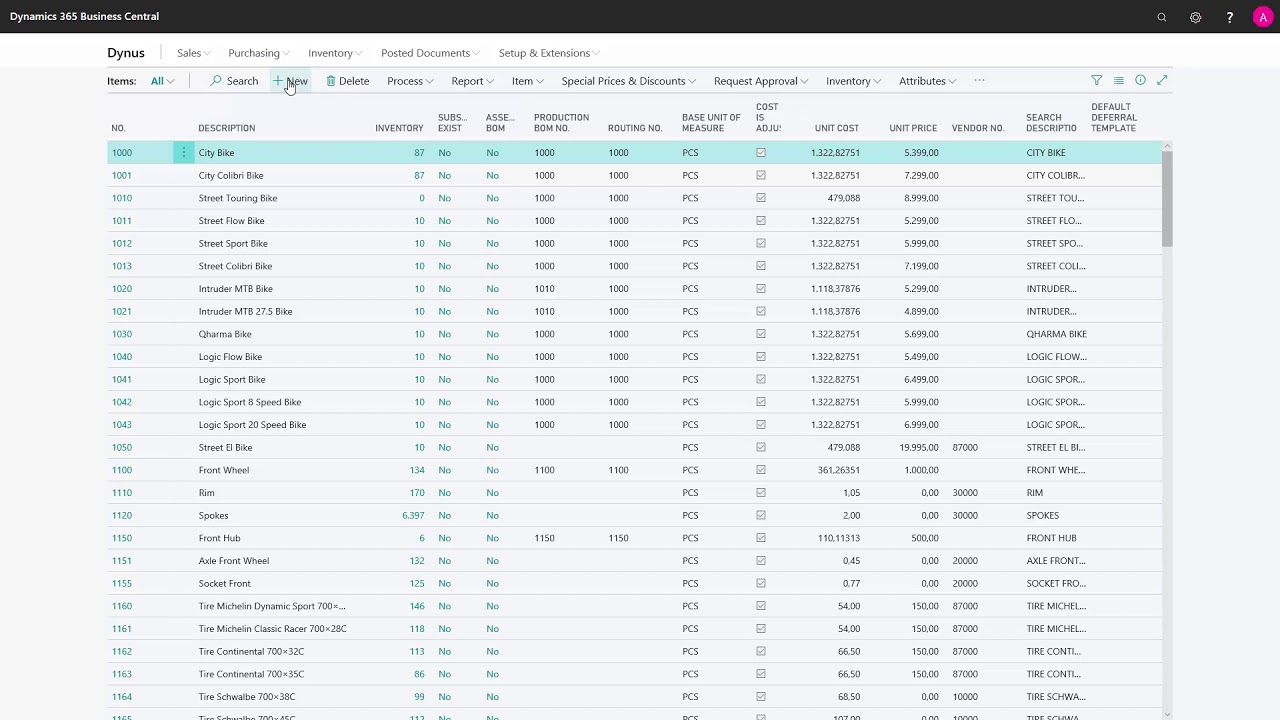Viewport: 1280px width, 720px height.
Task: Toggle Cost Is Adjusted for Street Touring Bike
Action: pos(761,198)
